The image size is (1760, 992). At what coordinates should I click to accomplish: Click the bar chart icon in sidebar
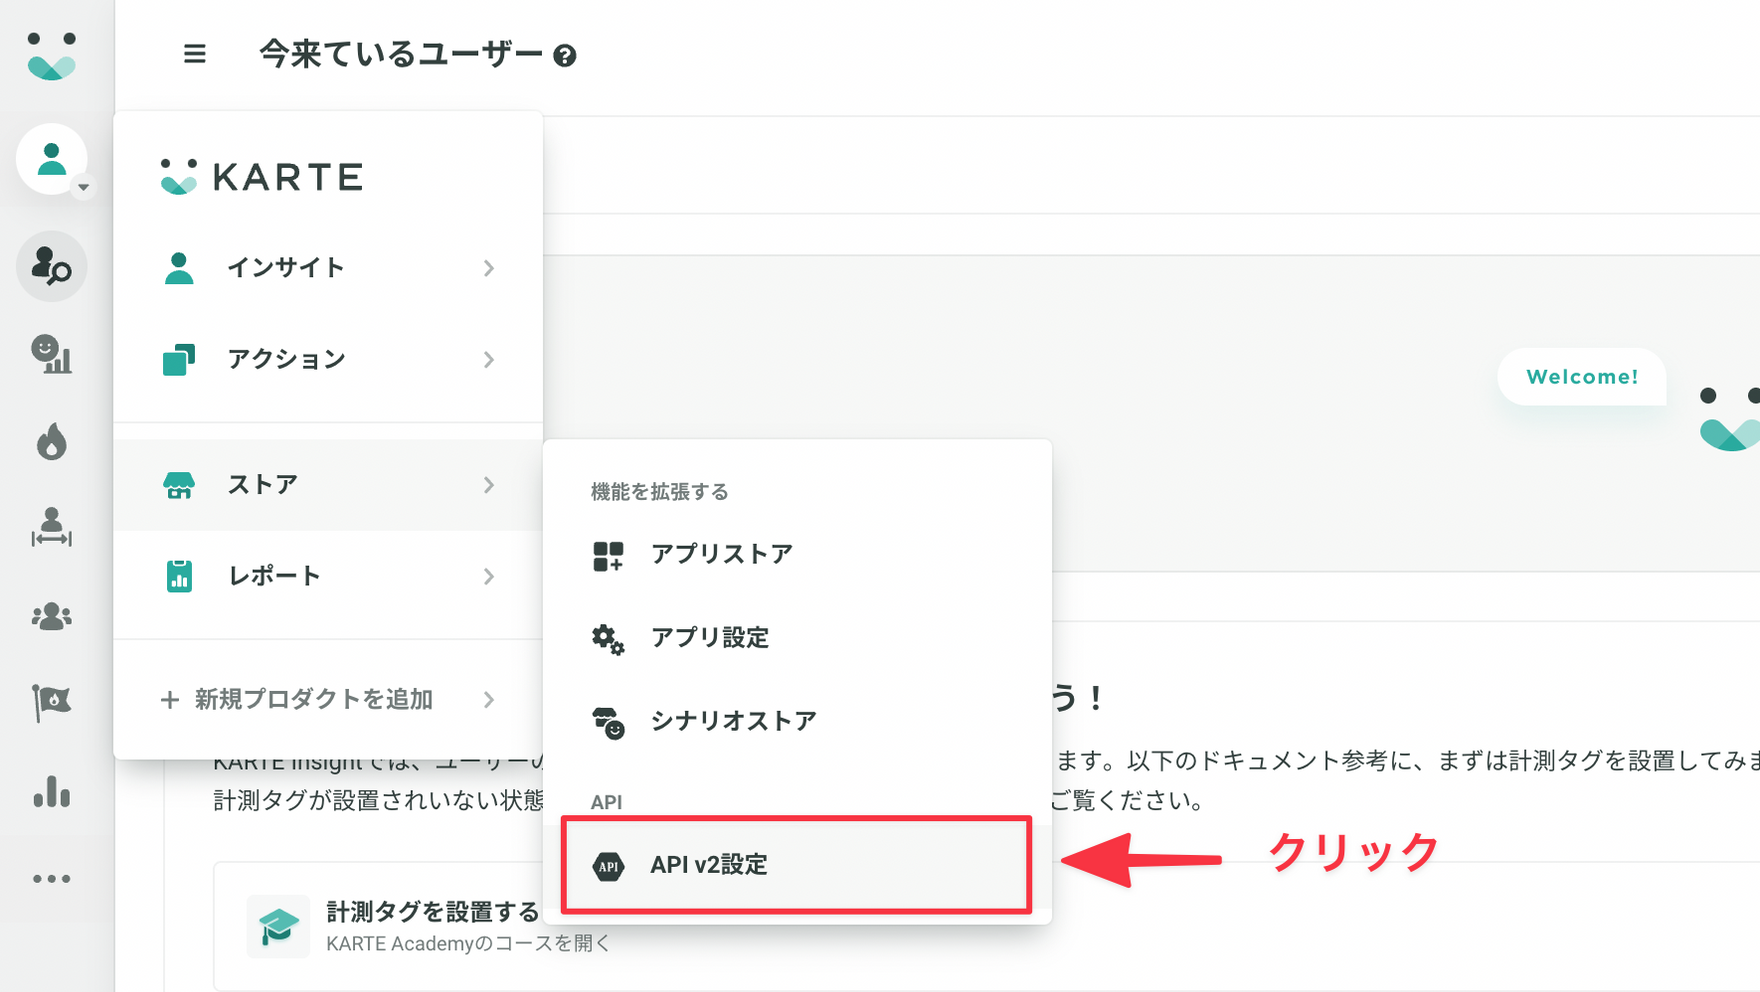tap(52, 791)
